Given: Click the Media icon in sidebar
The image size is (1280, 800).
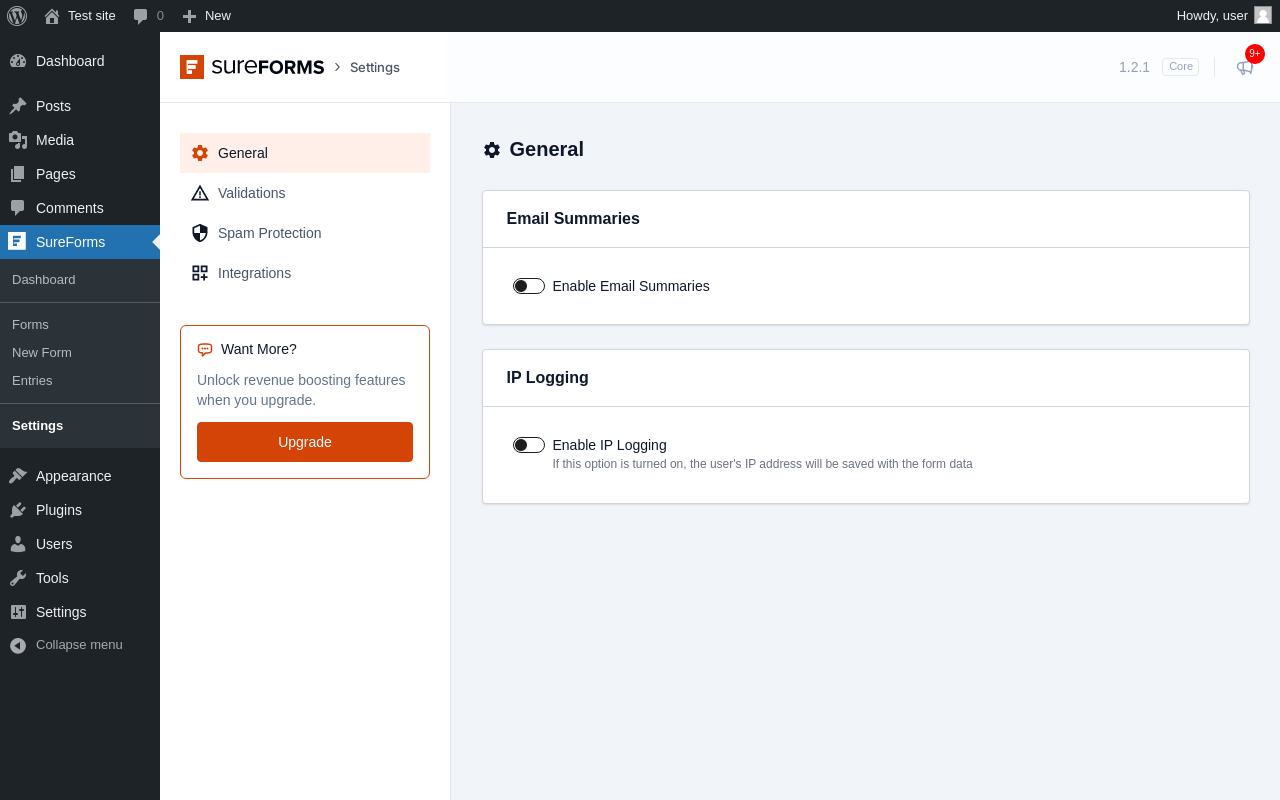Looking at the screenshot, I should (x=18, y=140).
